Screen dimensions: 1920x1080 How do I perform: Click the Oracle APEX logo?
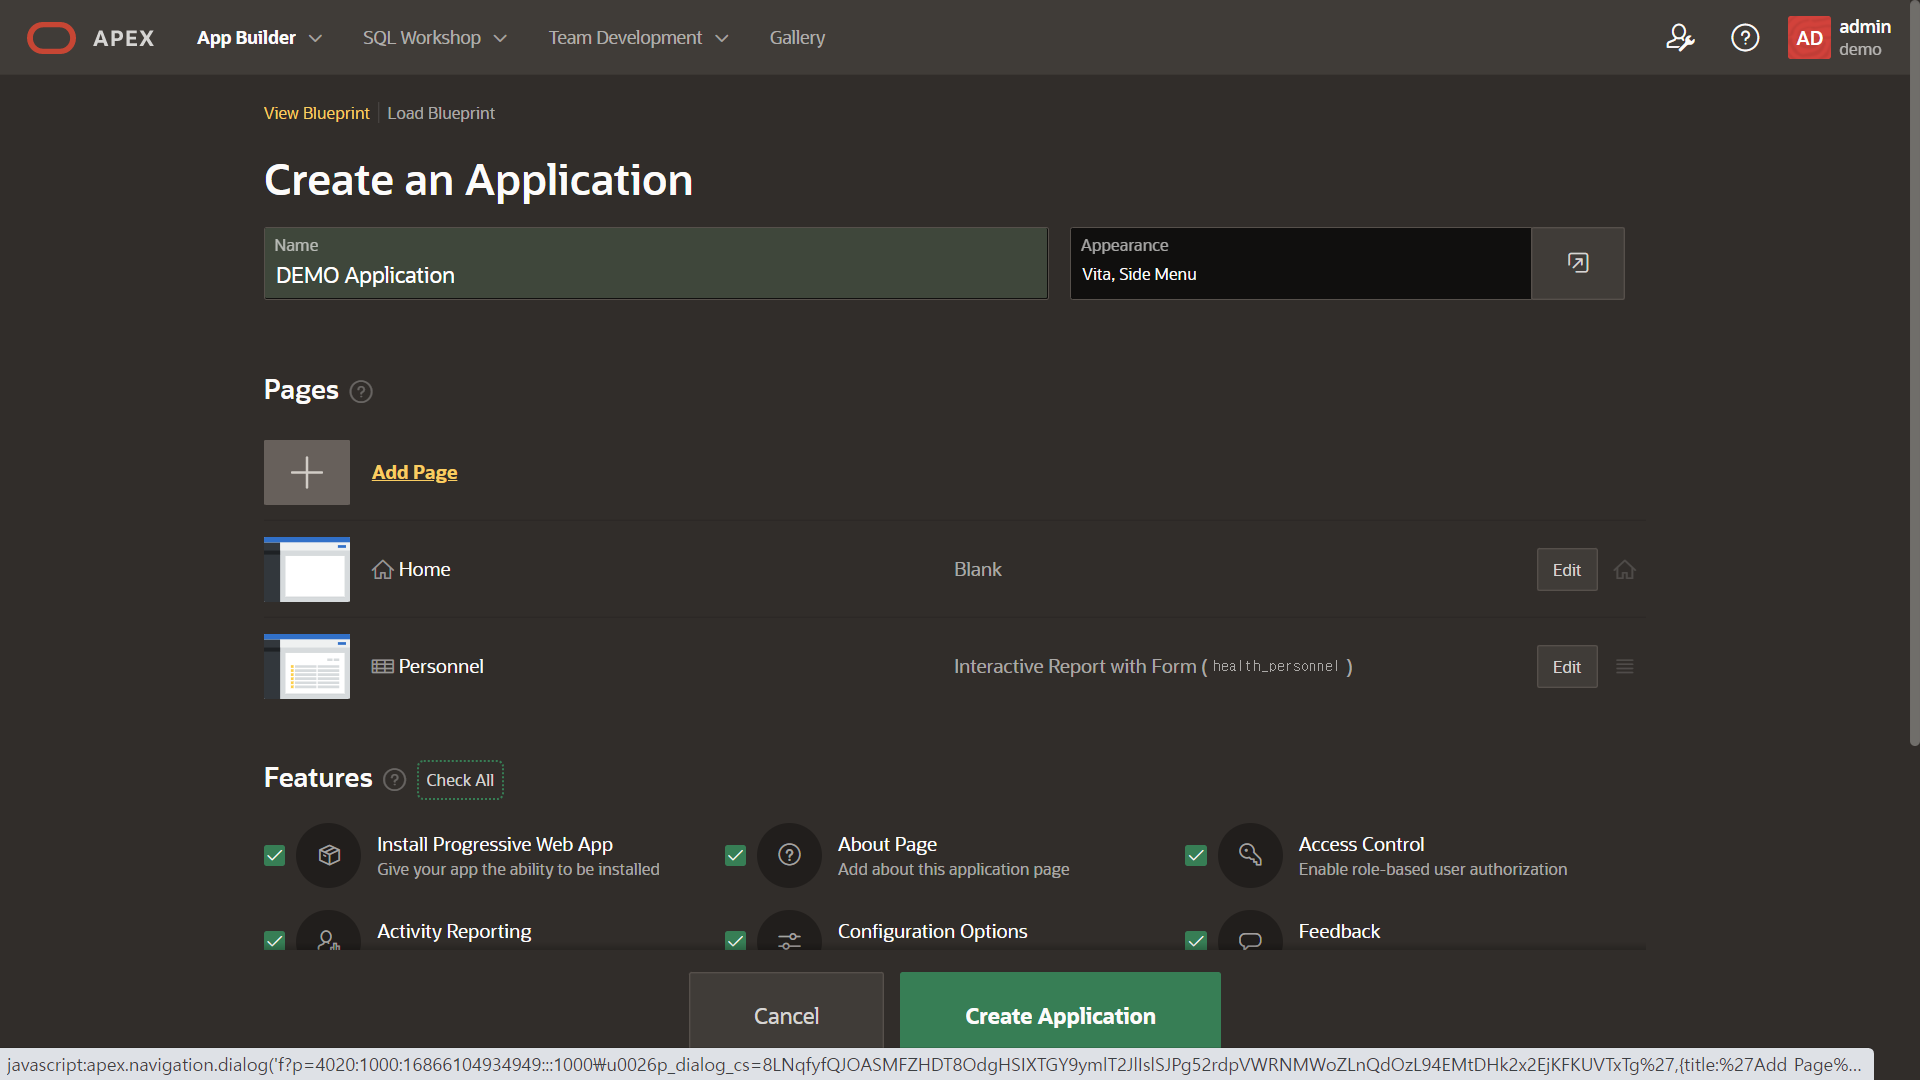click(x=90, y=38)
